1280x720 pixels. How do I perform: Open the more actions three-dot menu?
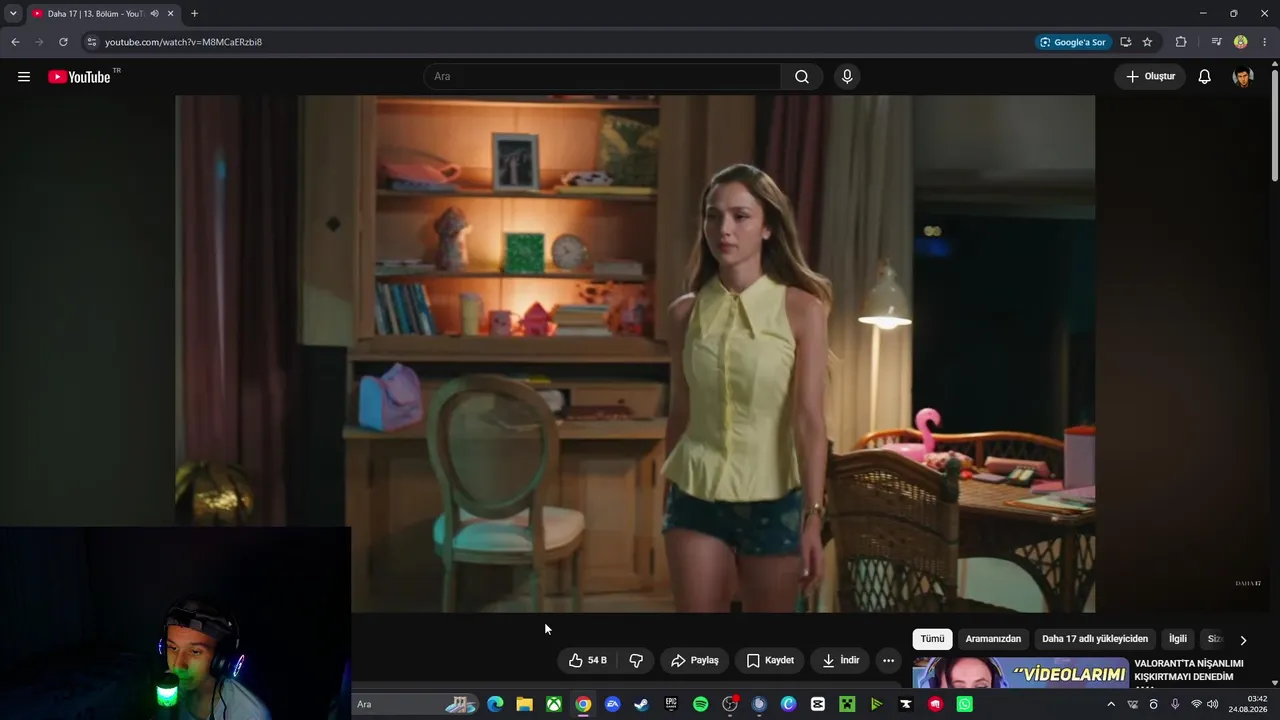[x=888, y=660]
